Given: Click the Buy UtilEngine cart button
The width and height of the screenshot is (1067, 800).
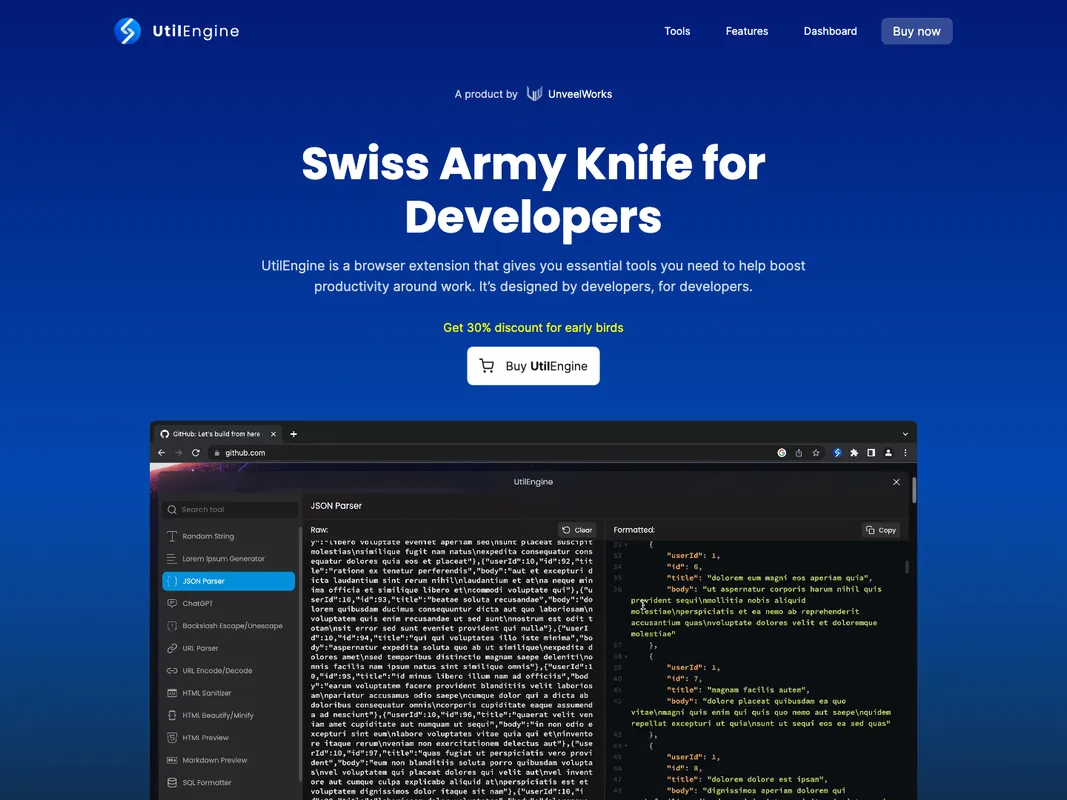Looking at the screenshot, I should [x=533, y=366].
